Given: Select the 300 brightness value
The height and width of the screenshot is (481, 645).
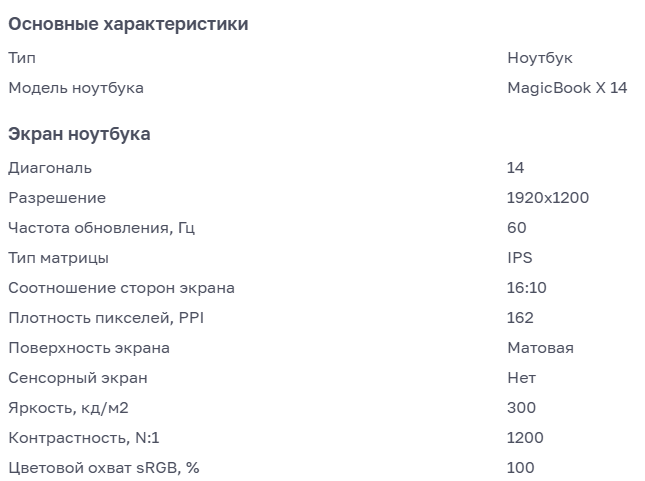Looking at the screenshot, I should tap(521, 408).
